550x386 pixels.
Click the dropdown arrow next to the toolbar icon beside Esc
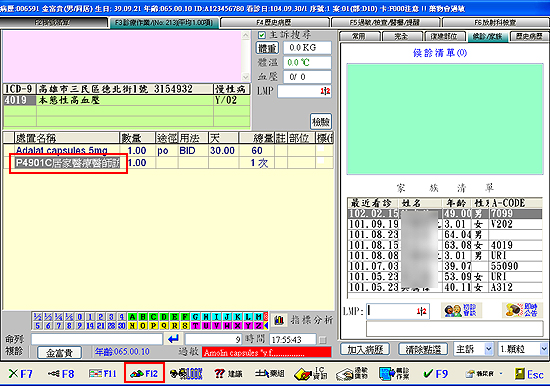[501, 374]
